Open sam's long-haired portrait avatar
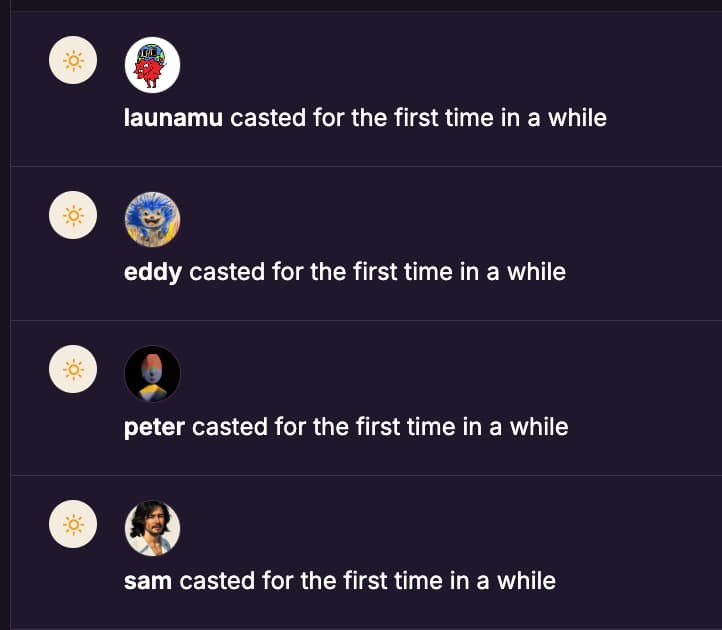 152,528
